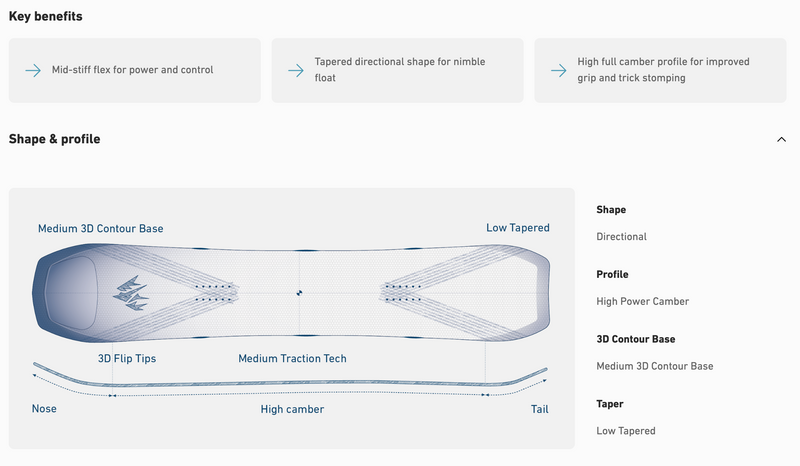Click the left binding insert holes on the board
Screen dimensions: 800x466
[x=218, y=292]
